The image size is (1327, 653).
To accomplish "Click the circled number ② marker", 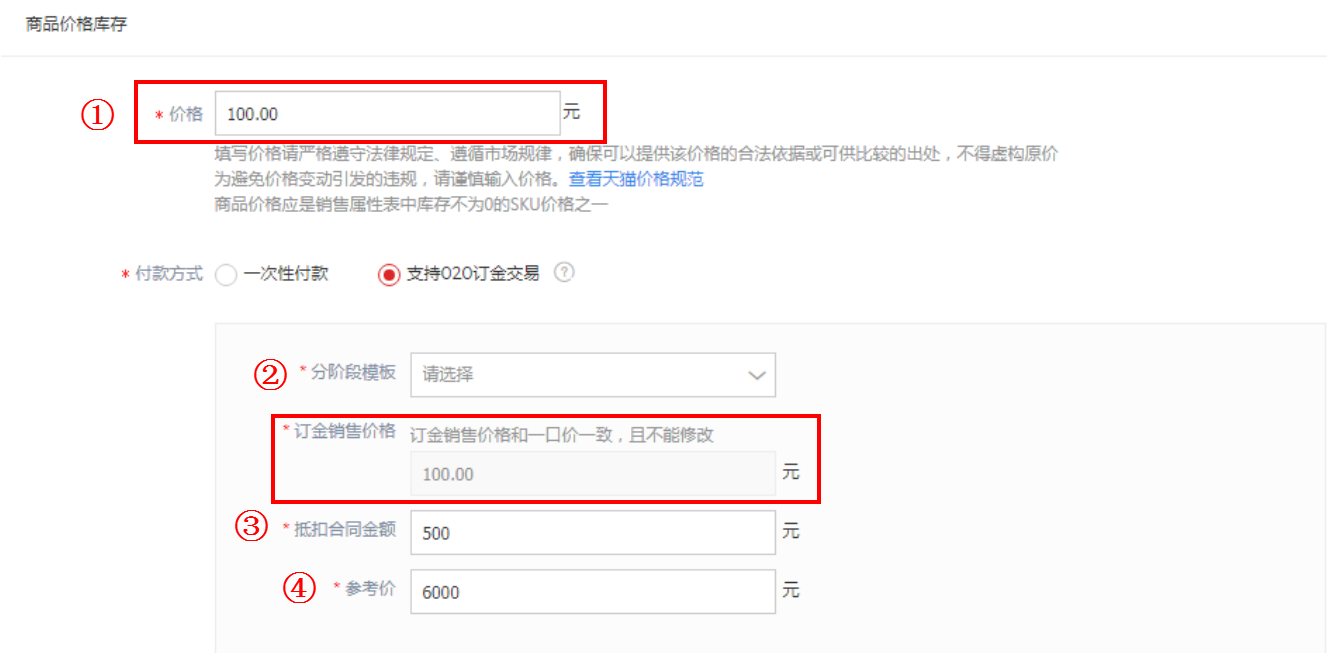I will (270, 375).
